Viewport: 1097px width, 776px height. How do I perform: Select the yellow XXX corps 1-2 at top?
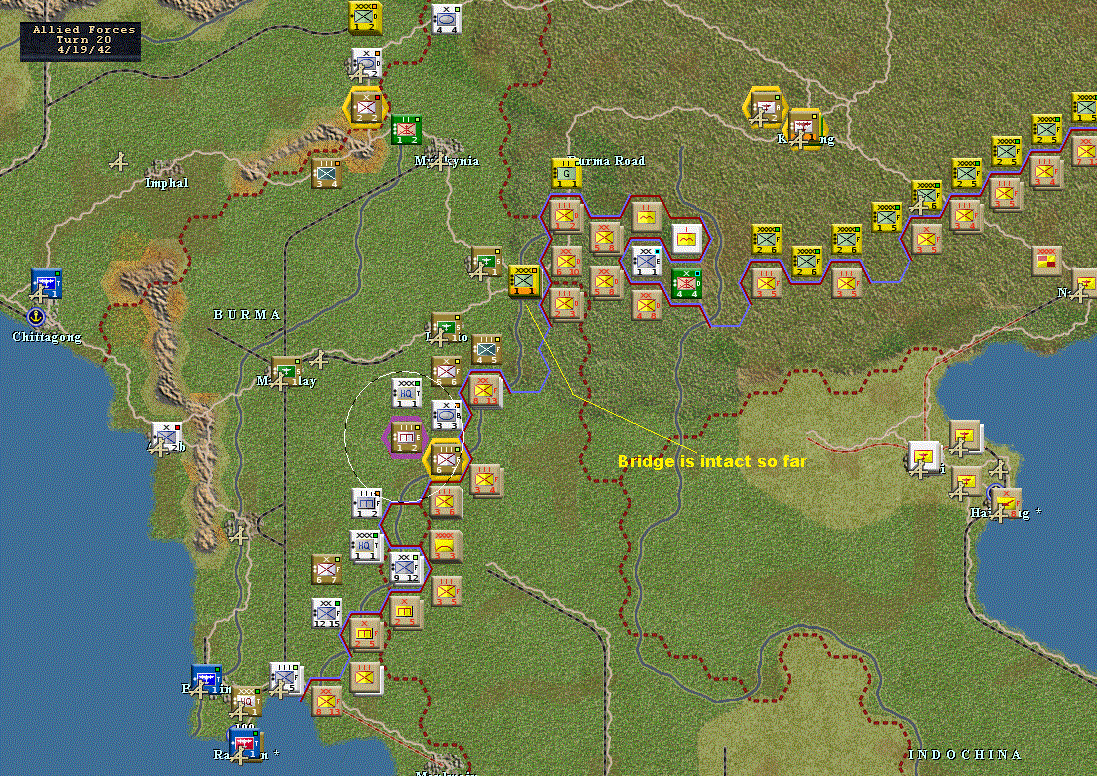365,17
